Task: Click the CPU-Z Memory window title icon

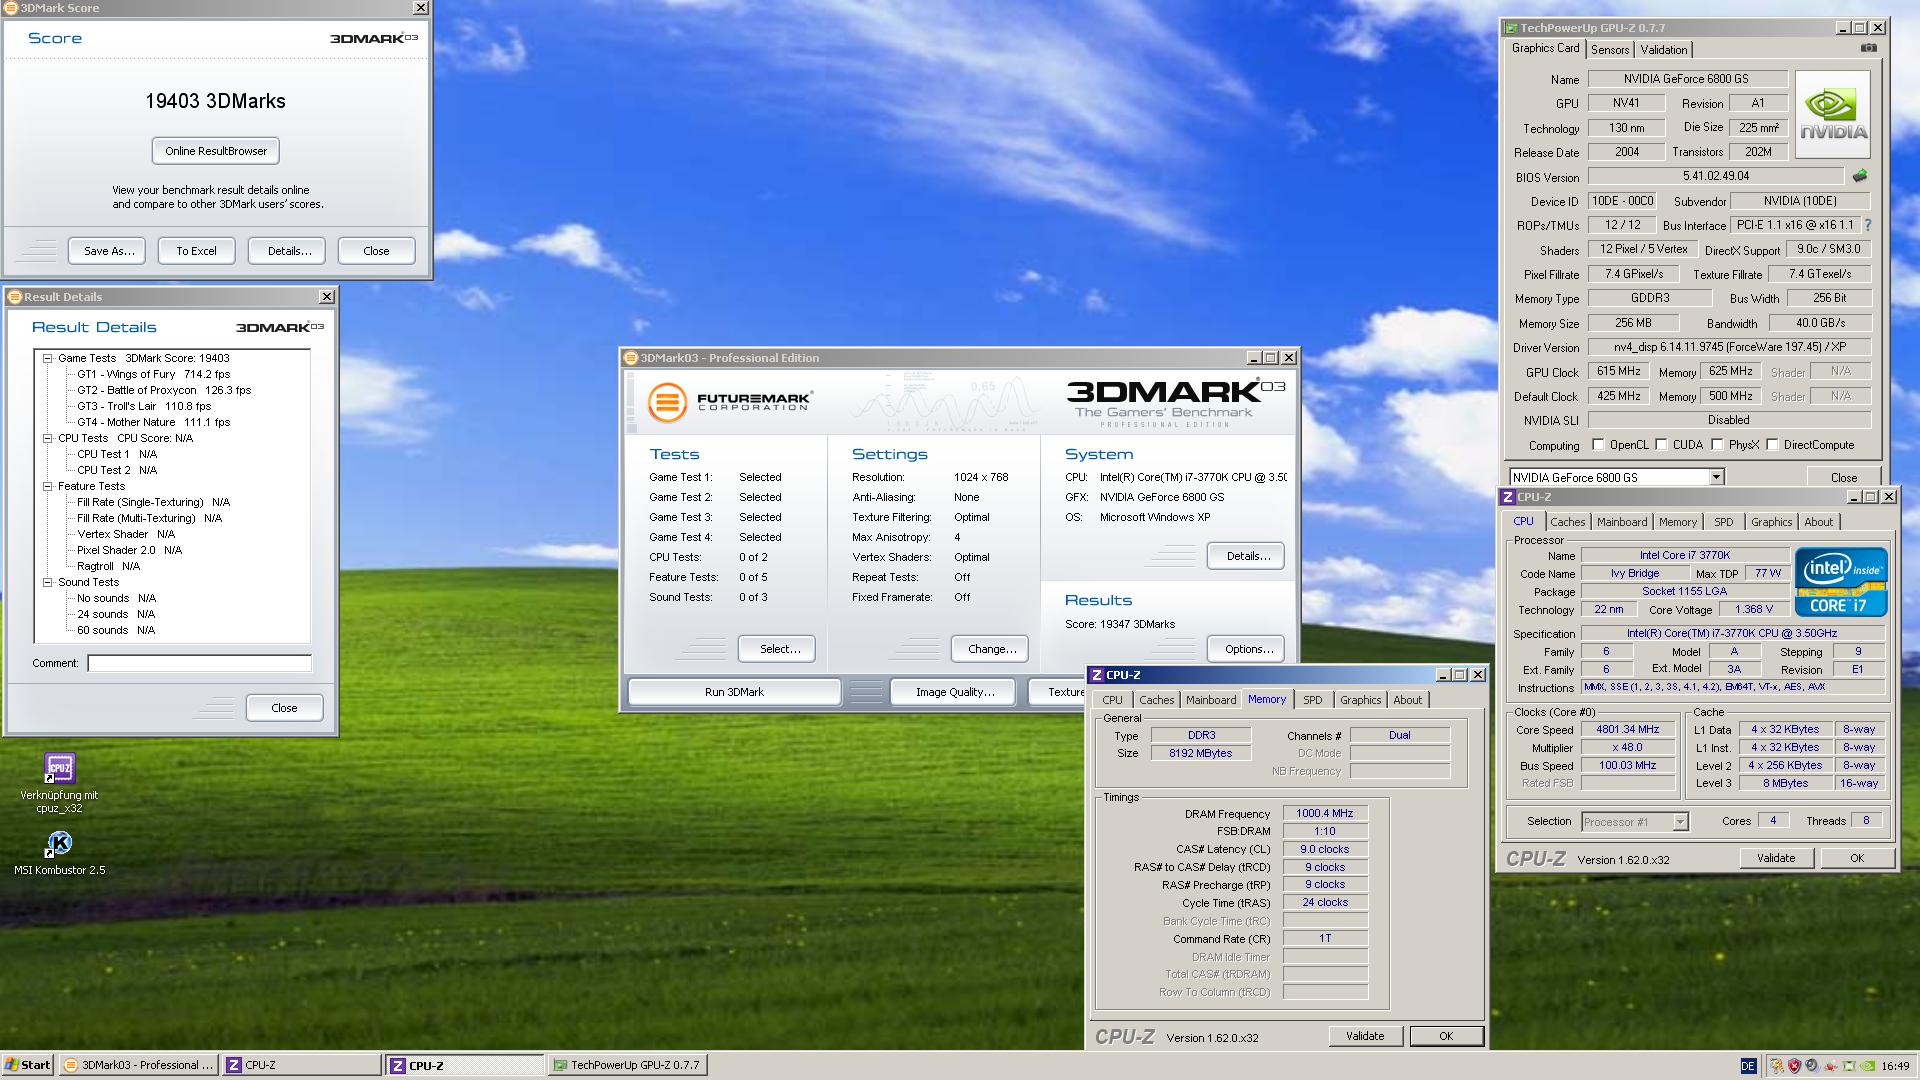Action: click(1097, 675)
